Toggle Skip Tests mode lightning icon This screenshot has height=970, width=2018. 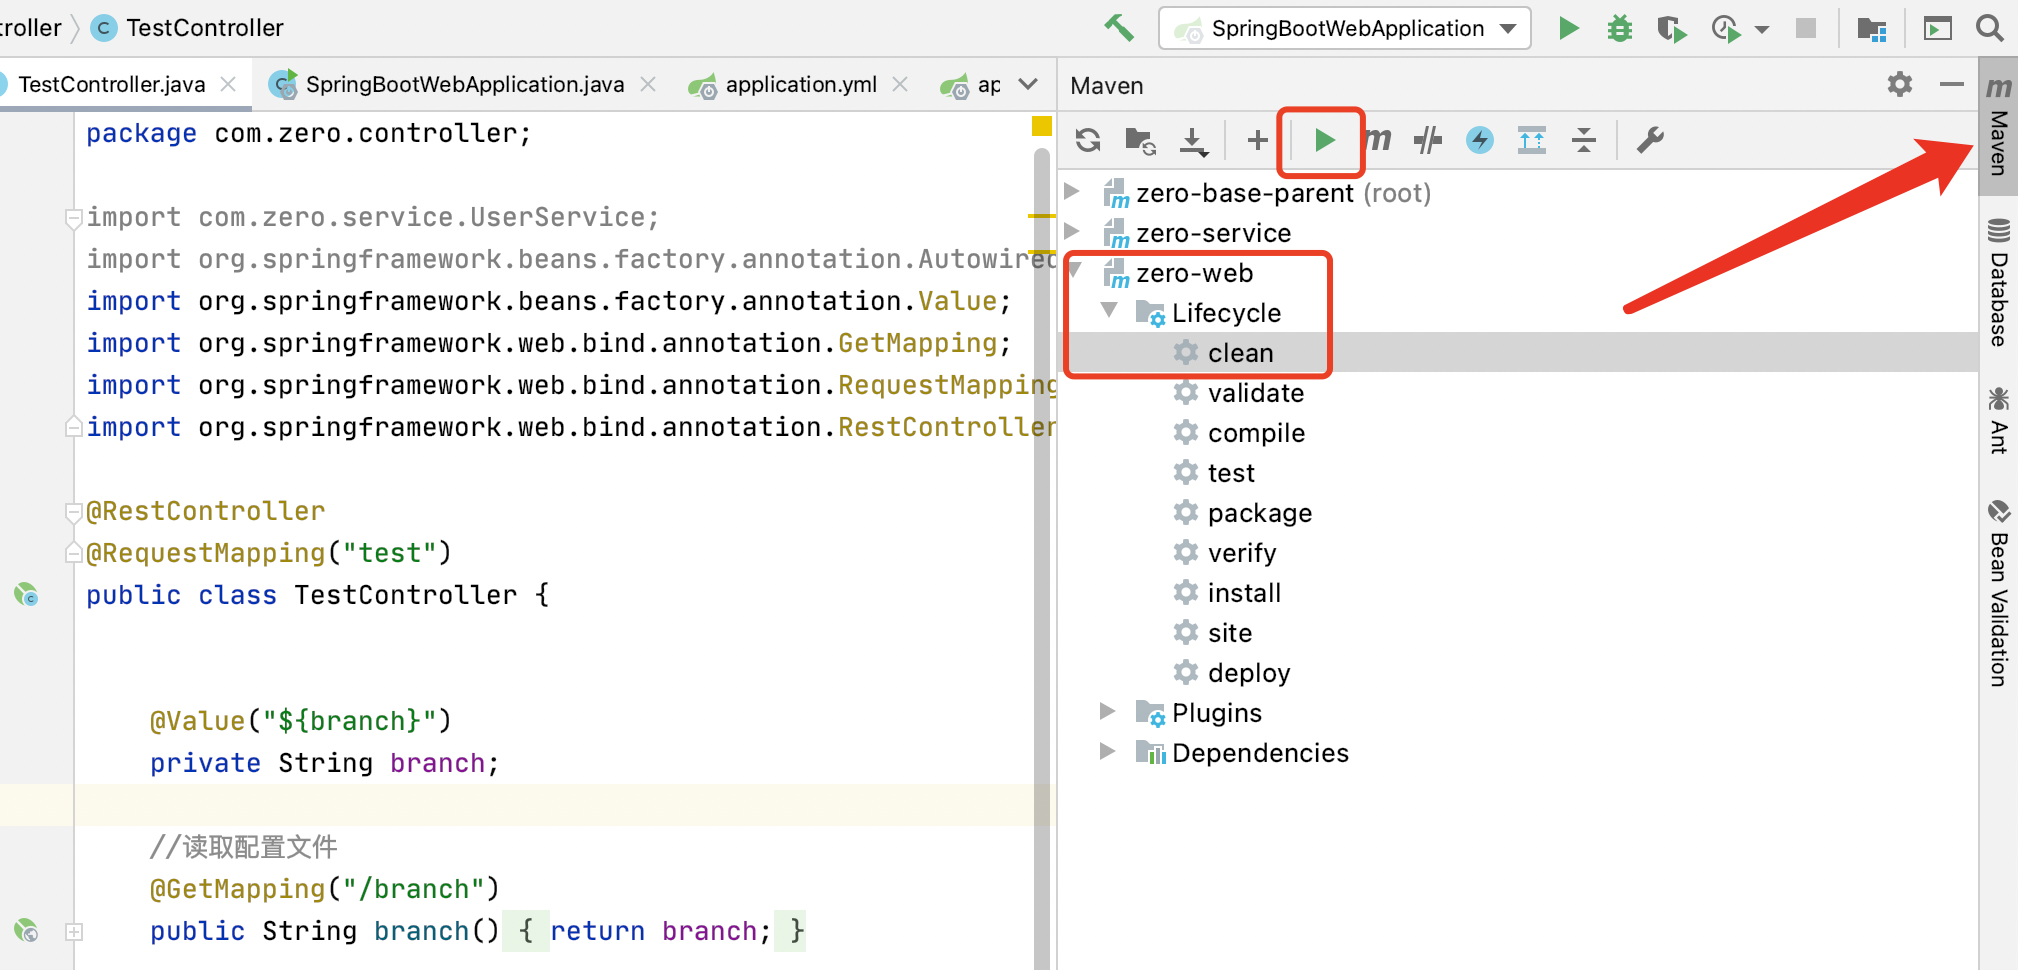pos(1480,140)
